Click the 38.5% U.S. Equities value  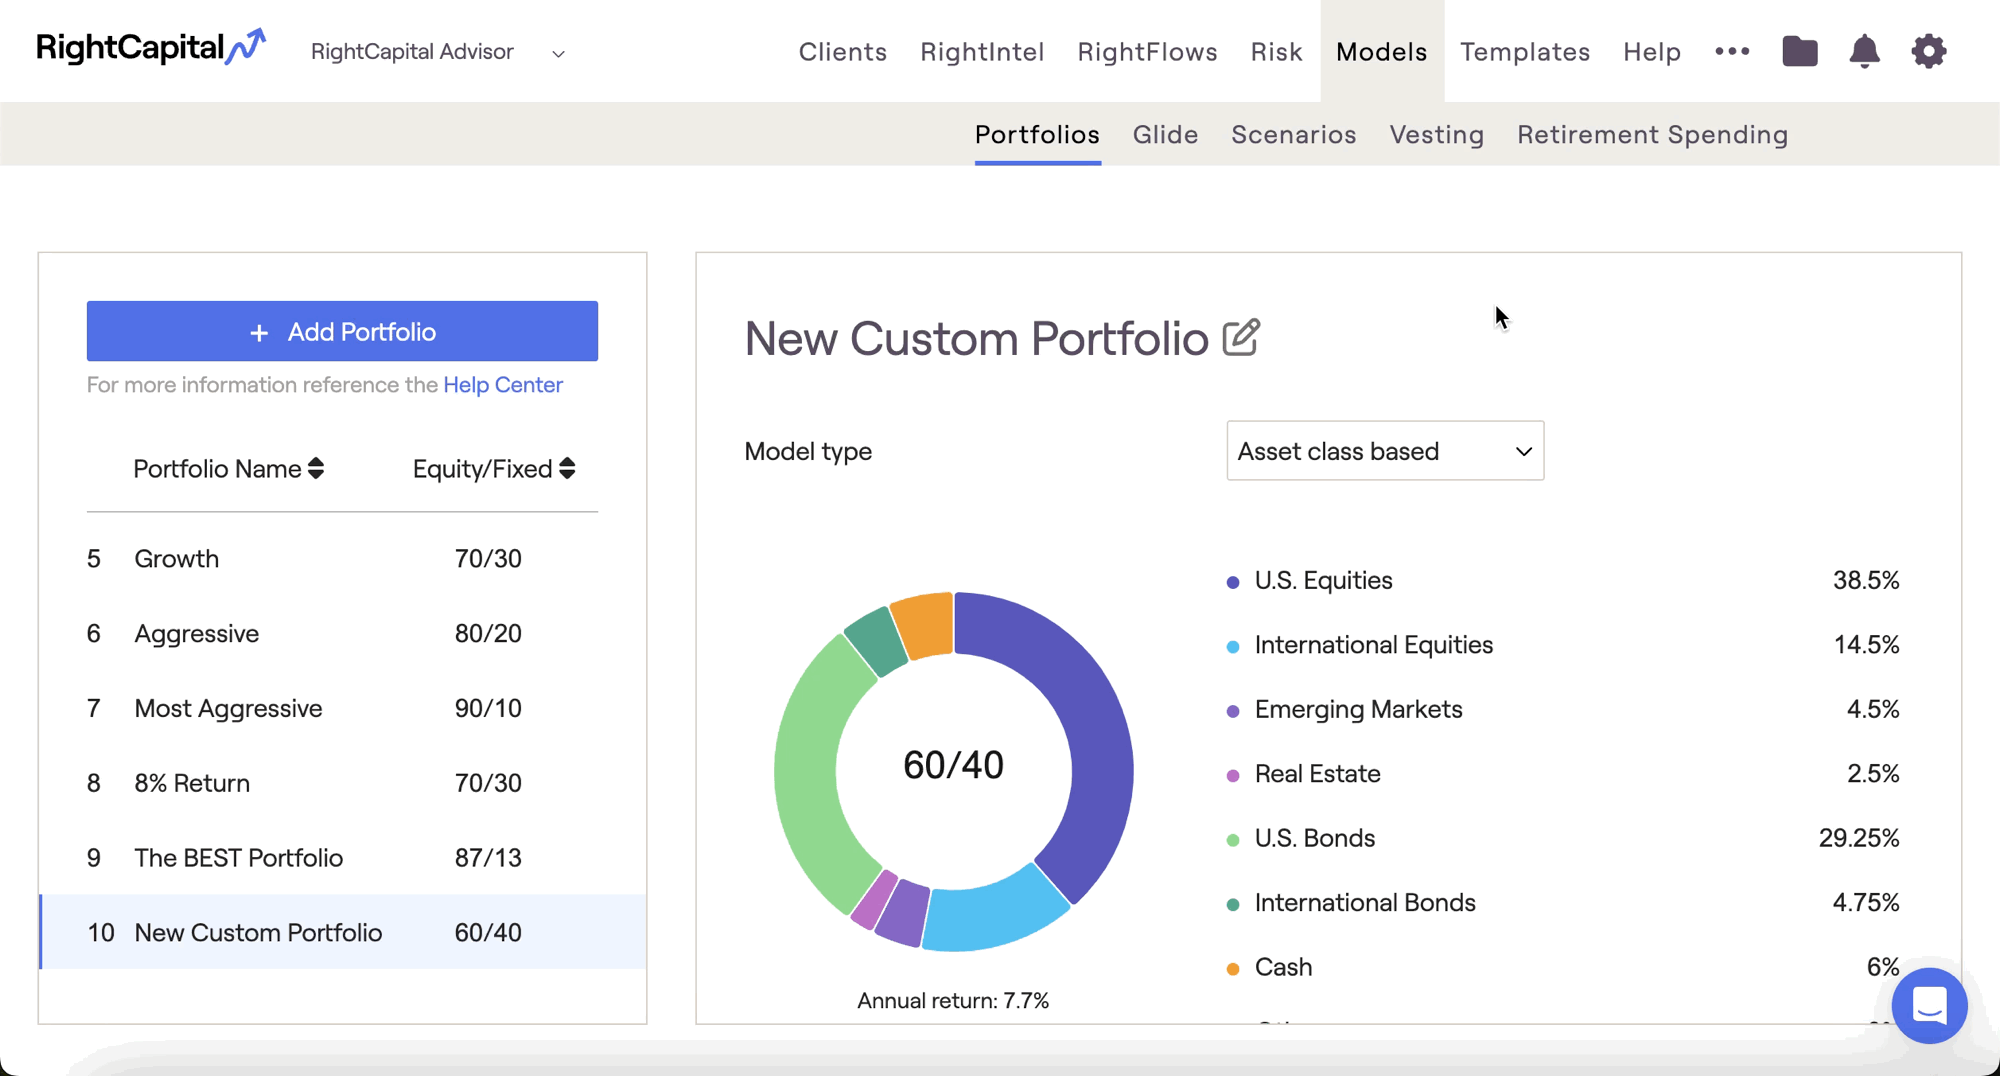pyautogui.click(x=1865, y=581)
